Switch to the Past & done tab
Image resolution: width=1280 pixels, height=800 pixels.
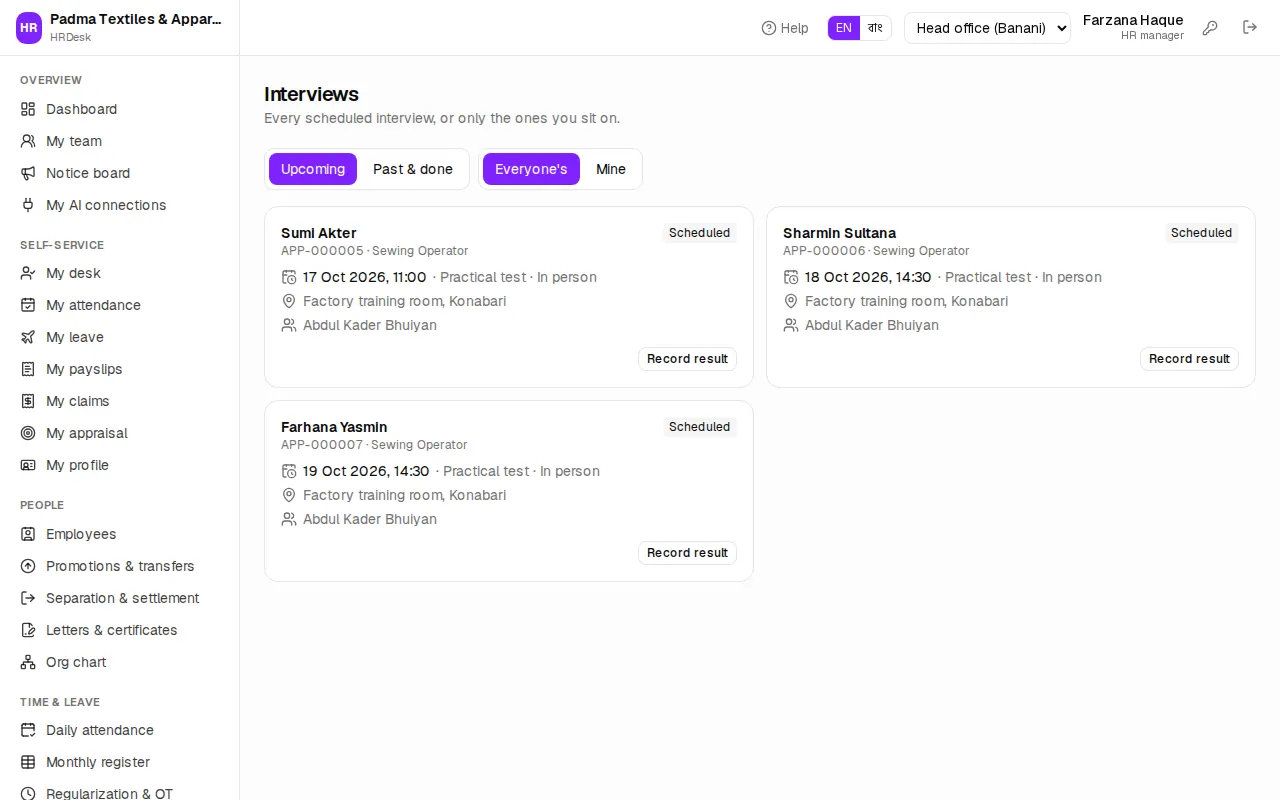point(413,169)
